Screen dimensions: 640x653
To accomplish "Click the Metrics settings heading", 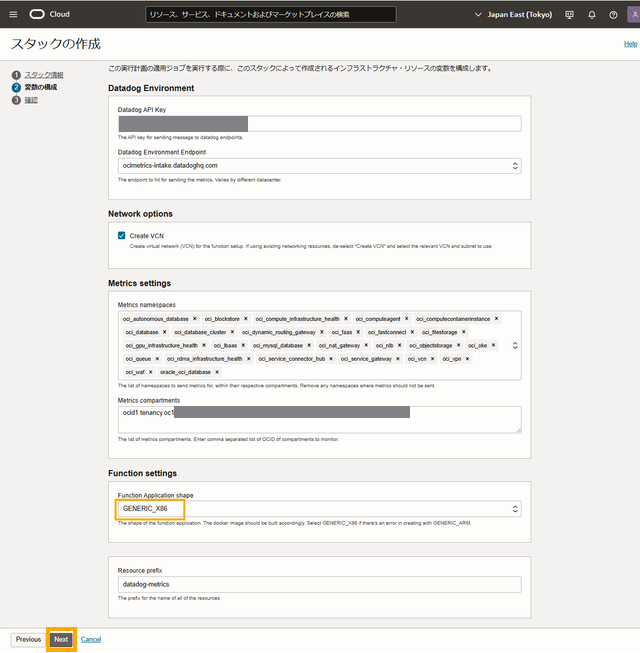I will (x=139, y=284).
